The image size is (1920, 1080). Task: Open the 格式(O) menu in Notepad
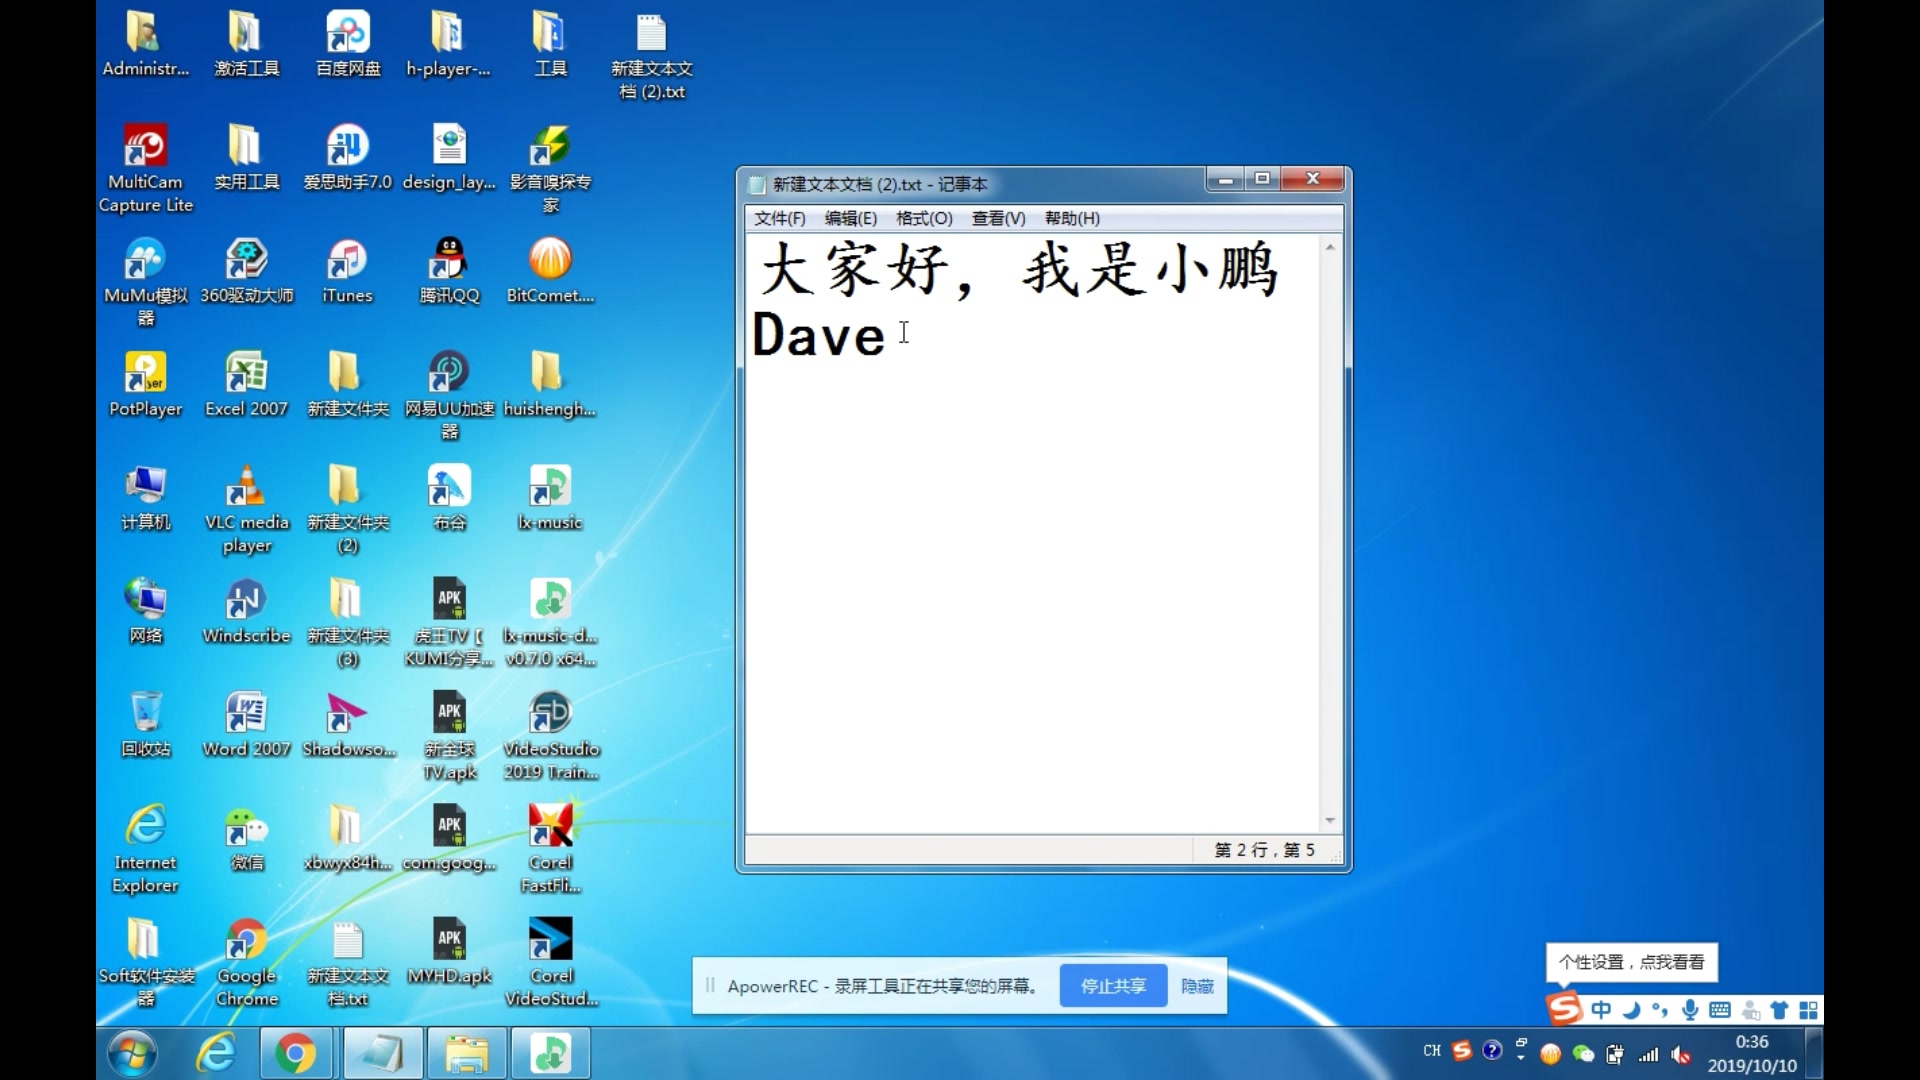coord(923,218)
